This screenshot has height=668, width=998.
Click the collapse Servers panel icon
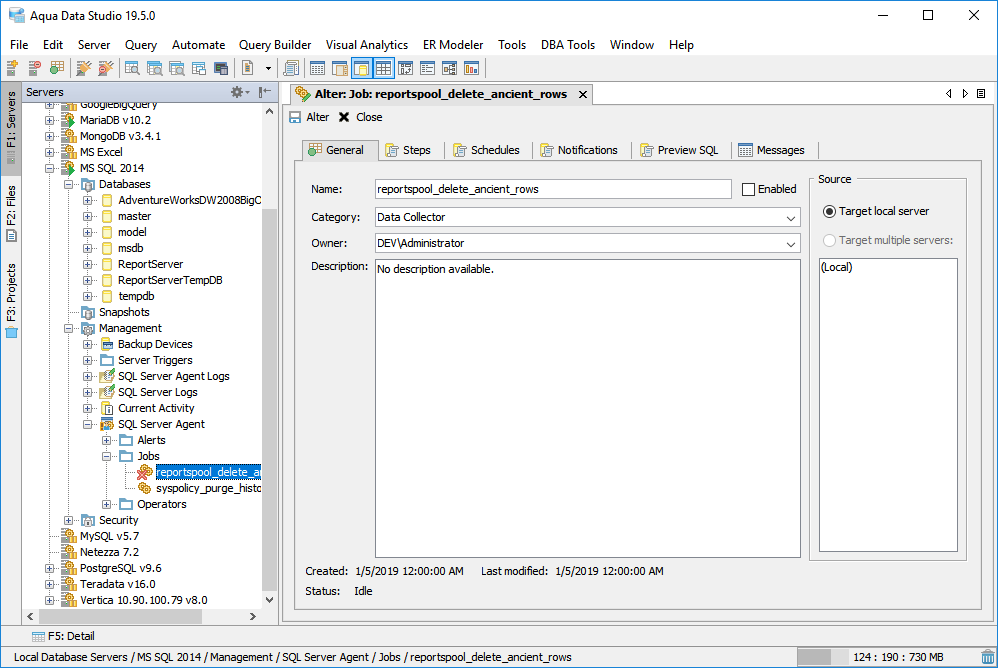point(265,92)
